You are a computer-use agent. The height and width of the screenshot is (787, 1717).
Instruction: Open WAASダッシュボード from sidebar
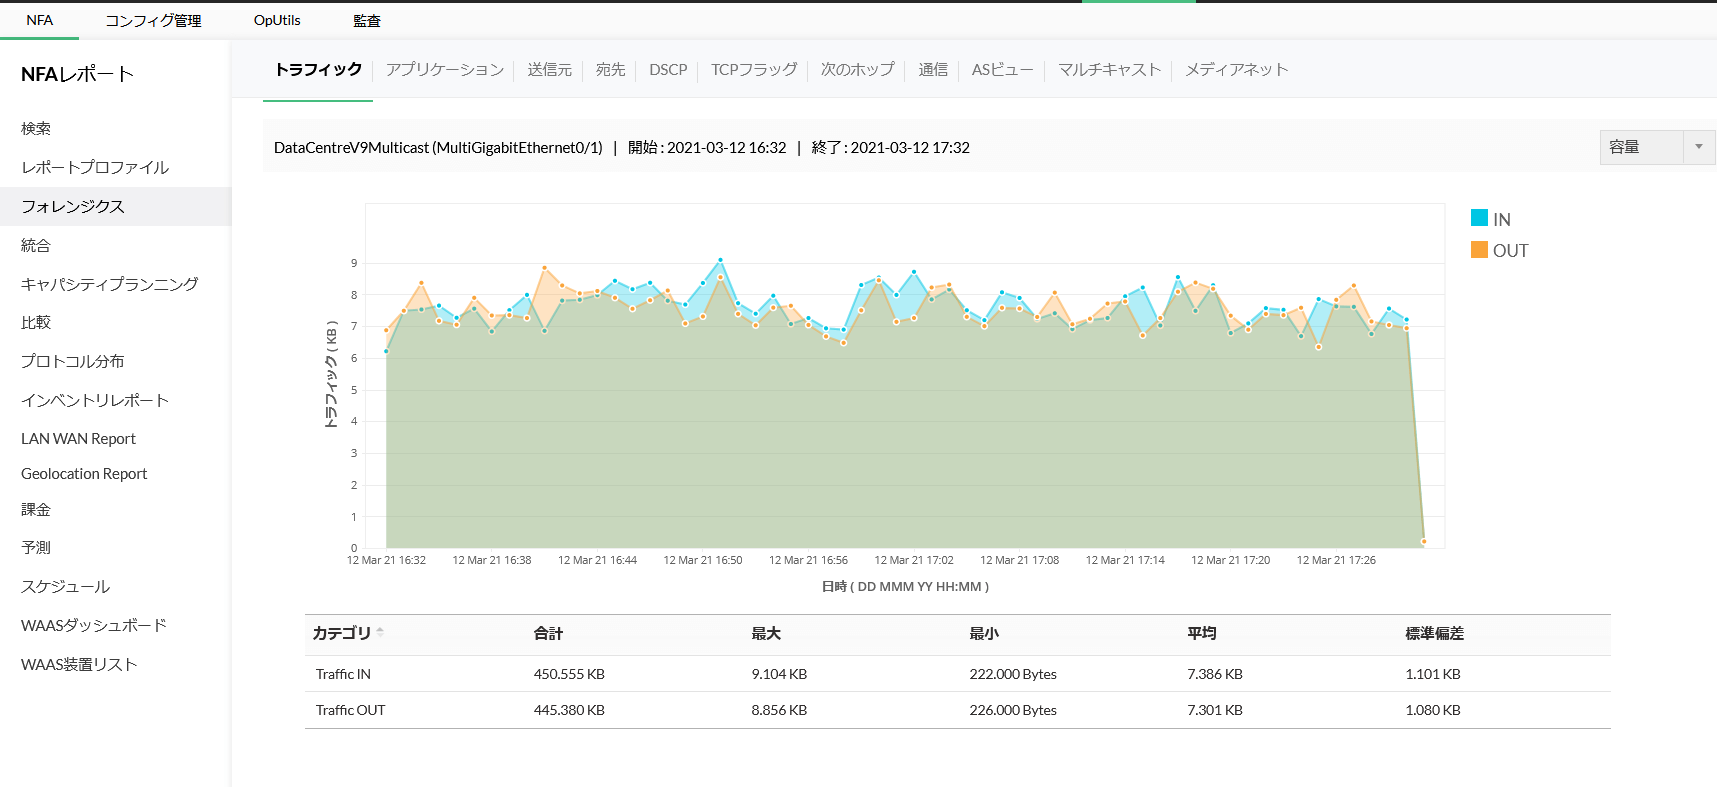coord(93,626)
